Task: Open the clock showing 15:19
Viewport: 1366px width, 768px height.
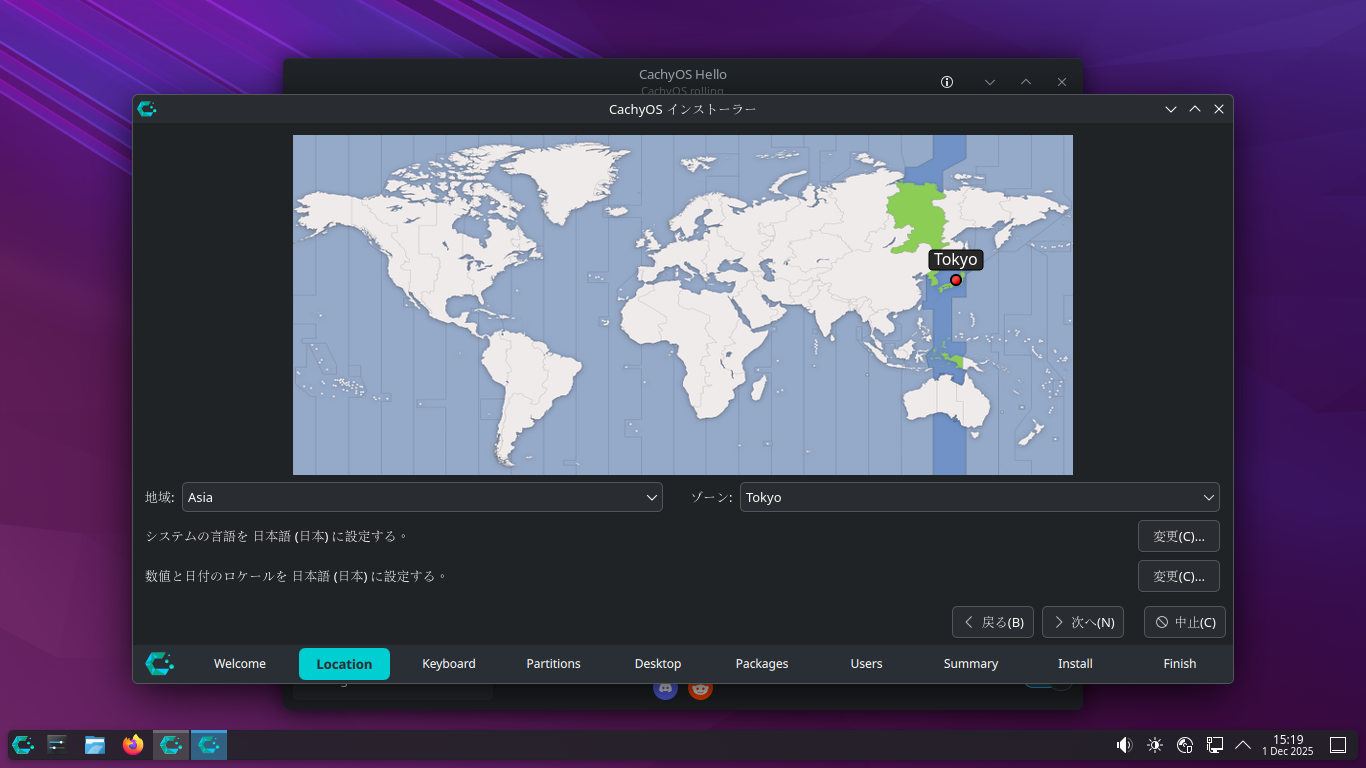Action: pyautogui.click(x=1288, y=745)
